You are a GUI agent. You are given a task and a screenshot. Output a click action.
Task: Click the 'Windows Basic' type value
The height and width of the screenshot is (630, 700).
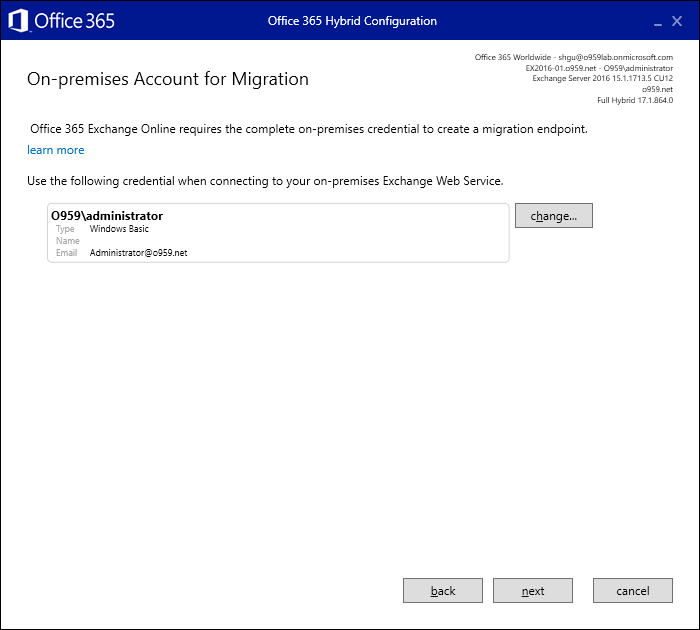click(119, 229)
